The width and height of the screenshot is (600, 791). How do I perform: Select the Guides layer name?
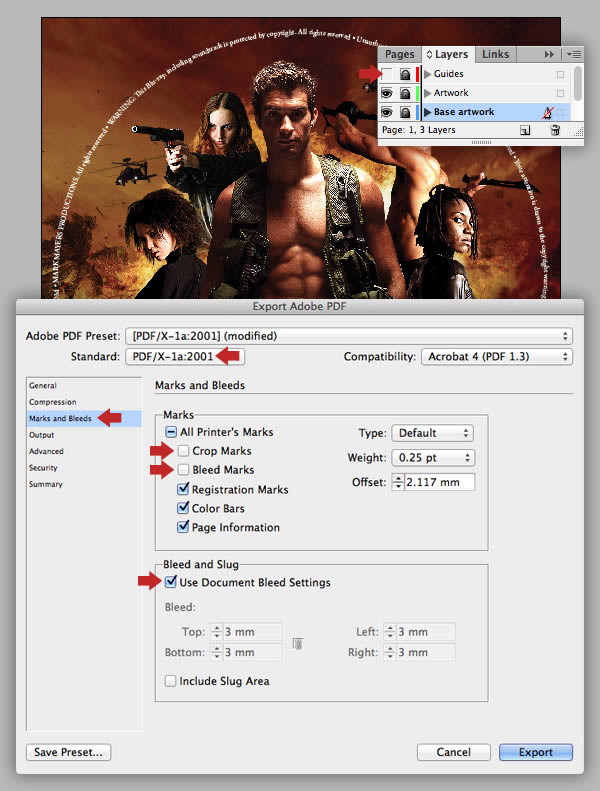[x=449, y=74]
